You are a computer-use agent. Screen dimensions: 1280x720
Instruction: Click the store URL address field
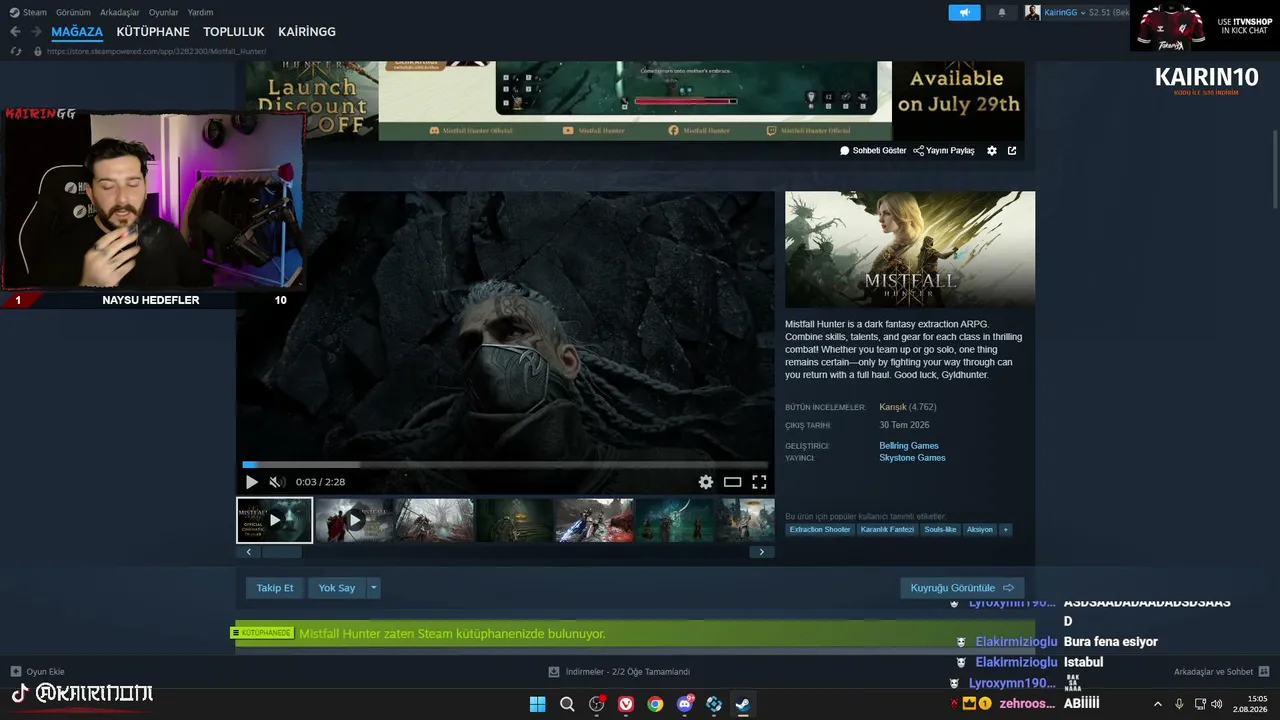pos(157,51)
